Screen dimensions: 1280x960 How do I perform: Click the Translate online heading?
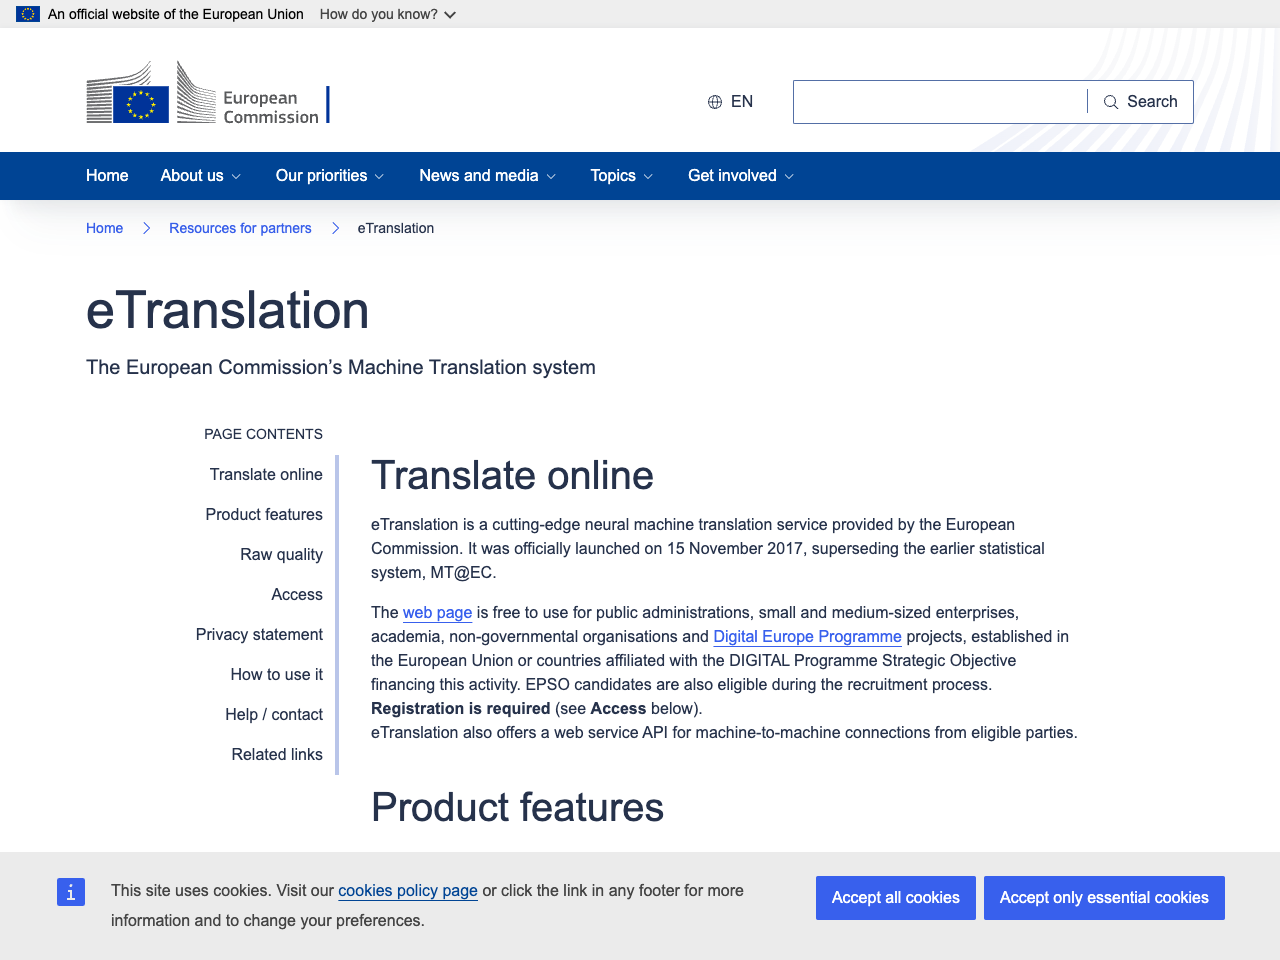(x=512, y=475)
